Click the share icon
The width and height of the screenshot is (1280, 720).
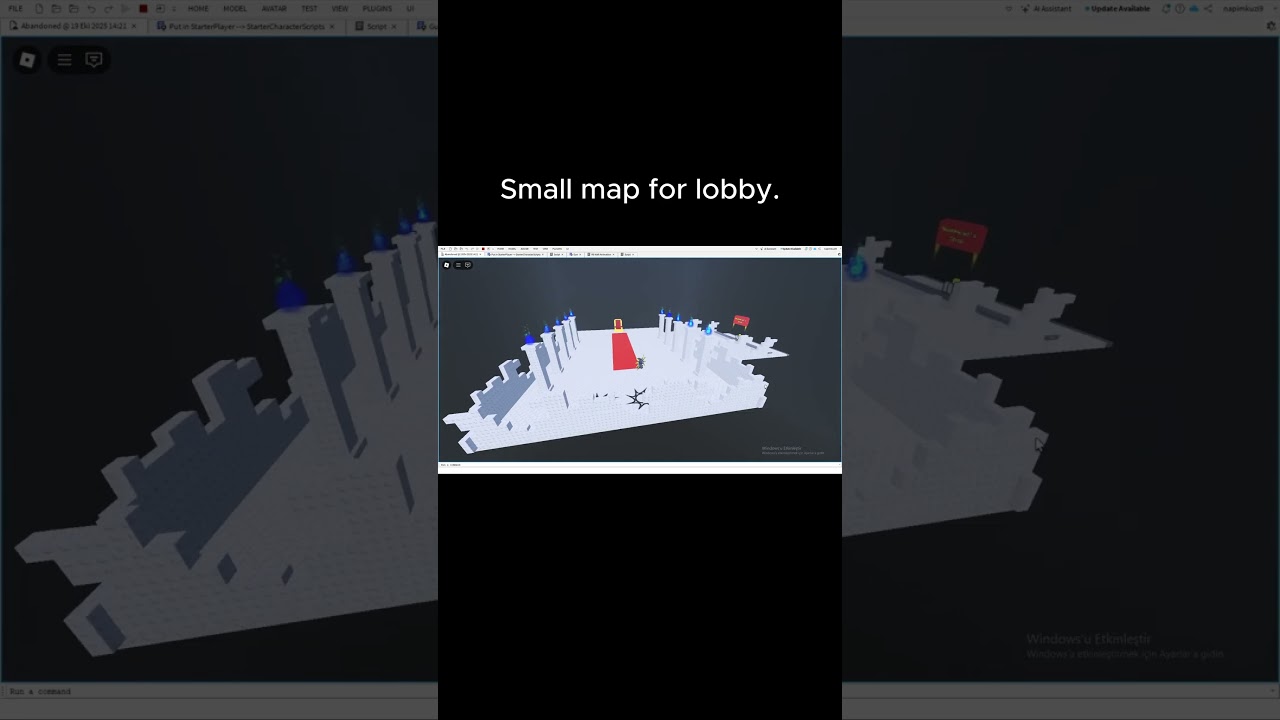coord(1208,8)
